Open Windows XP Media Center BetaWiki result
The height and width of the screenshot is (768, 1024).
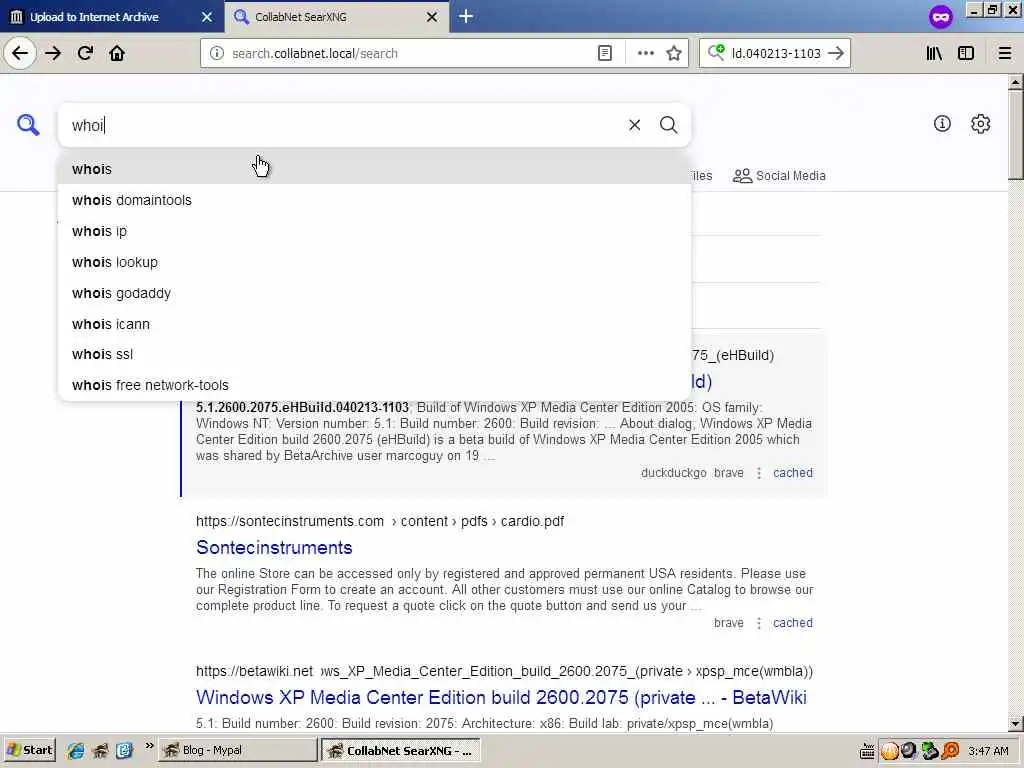click(501, 697)
